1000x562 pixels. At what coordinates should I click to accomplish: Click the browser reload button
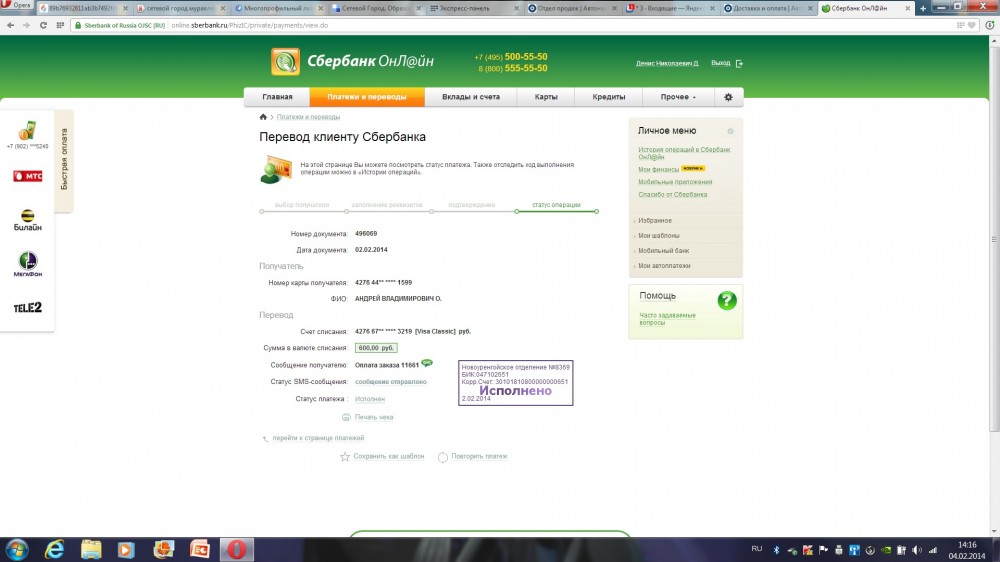click(43, 25)
